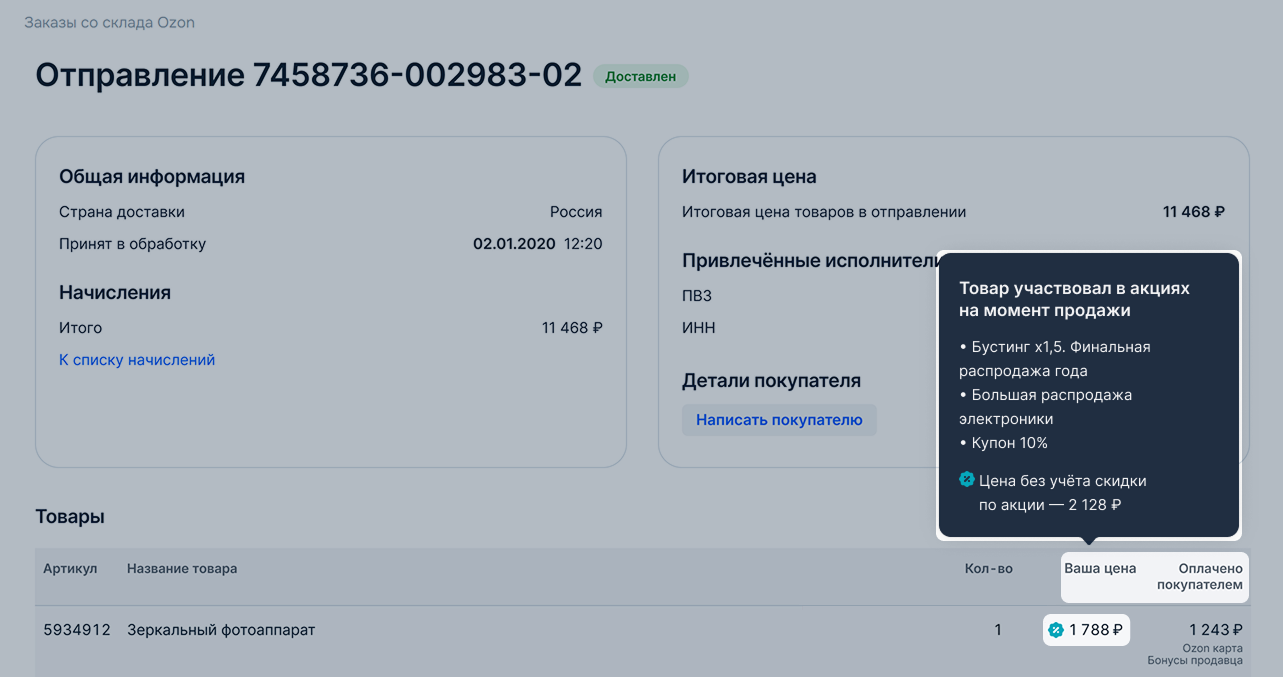1283x677 pixels.
Task: Click the 'ПВЗ' row label
Action: (697, 296)
